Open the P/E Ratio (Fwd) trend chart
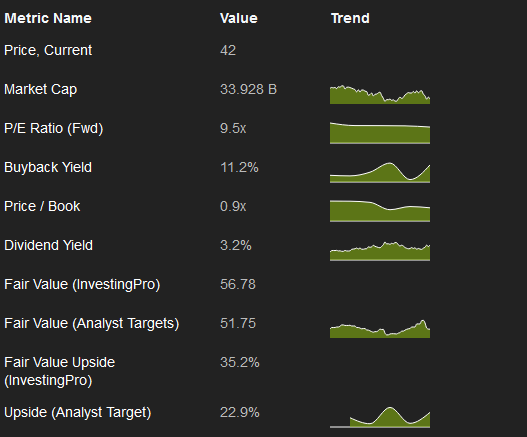Screen dimensions: 527x437 380,133
